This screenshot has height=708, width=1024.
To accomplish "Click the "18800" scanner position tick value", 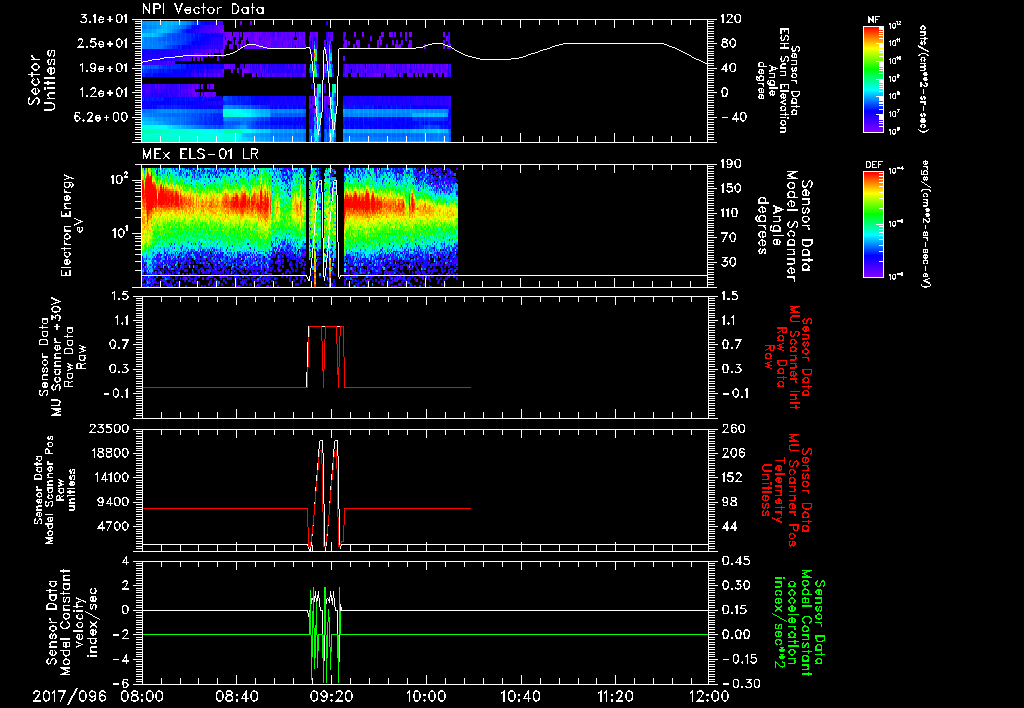I will [110, 453].
